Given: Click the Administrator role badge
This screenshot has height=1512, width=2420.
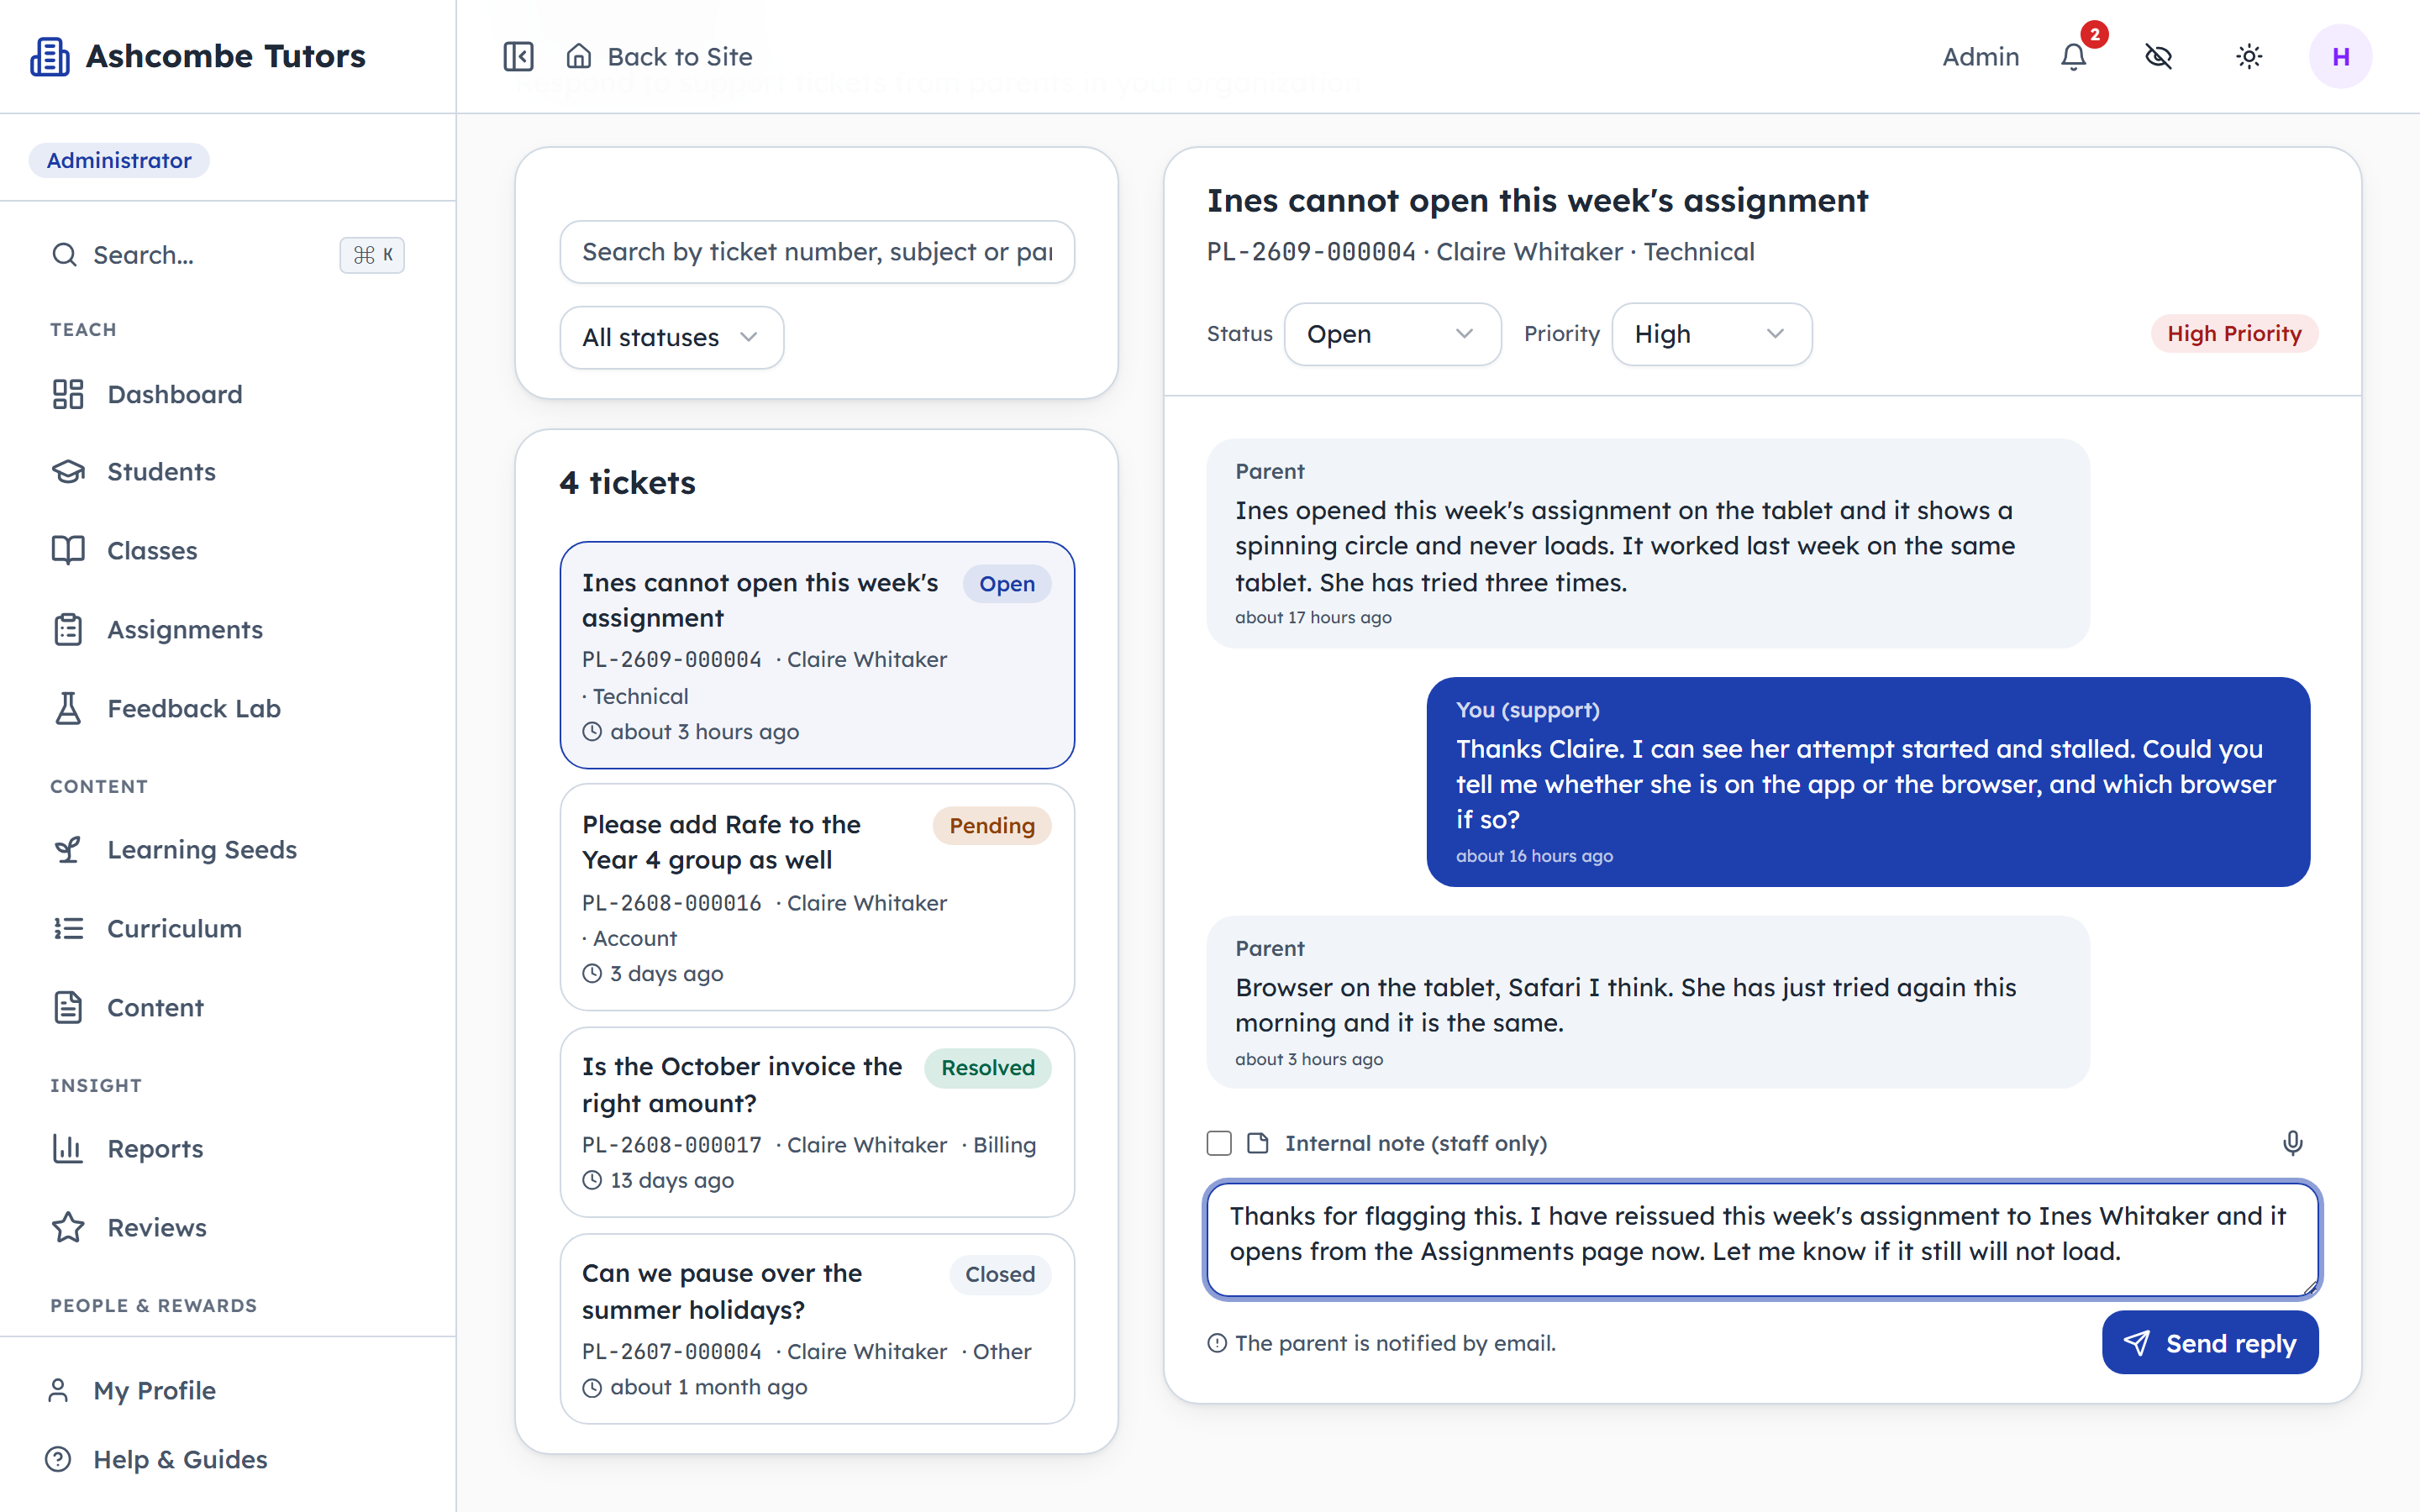Looking at the screenshot, I should tap(119, 160).
